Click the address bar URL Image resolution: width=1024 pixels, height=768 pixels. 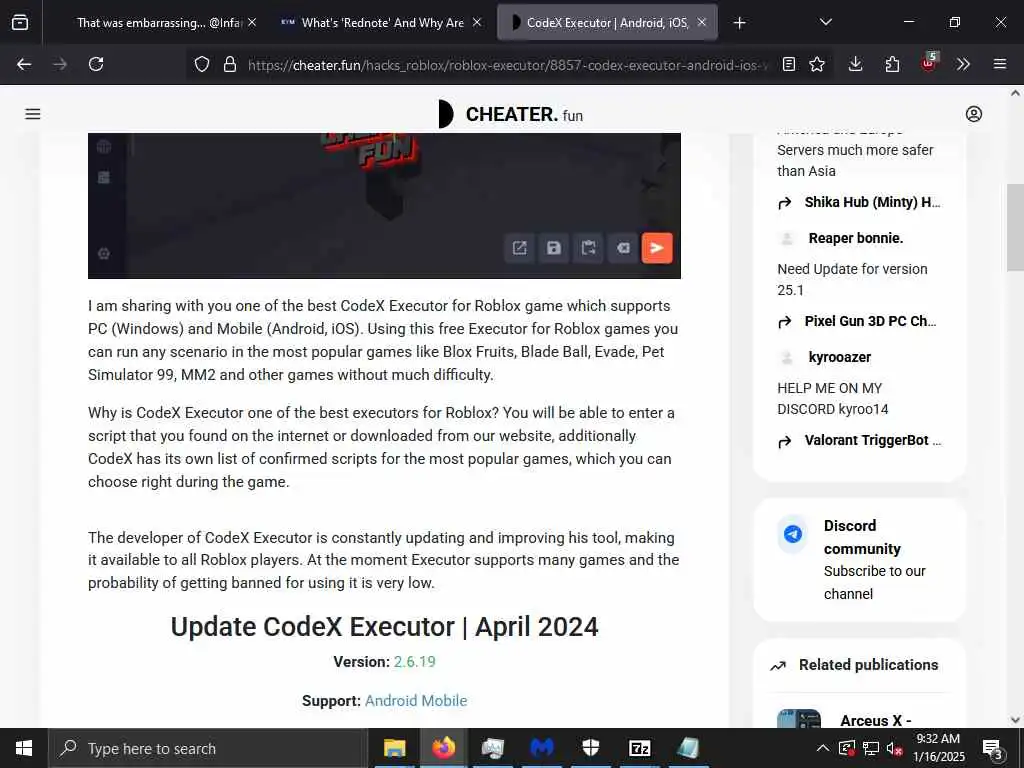coord(508,65)
